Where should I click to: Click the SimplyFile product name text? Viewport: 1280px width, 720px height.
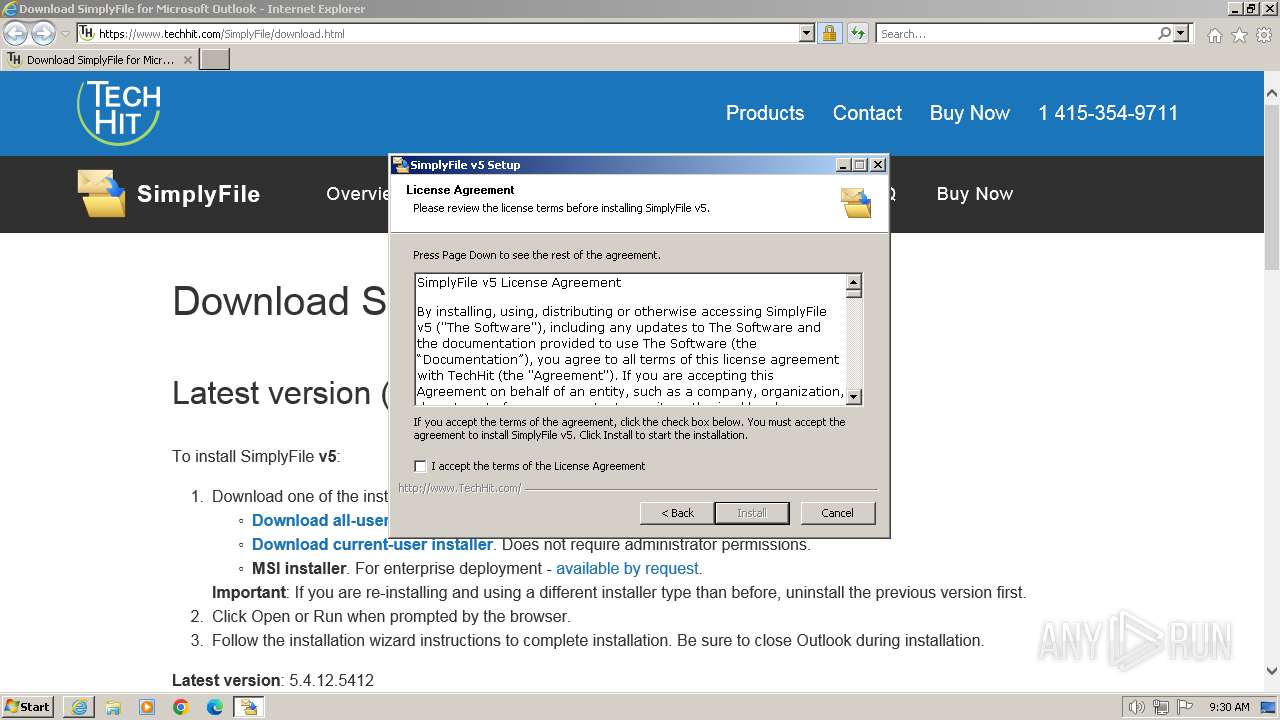(x=198, y=194)
